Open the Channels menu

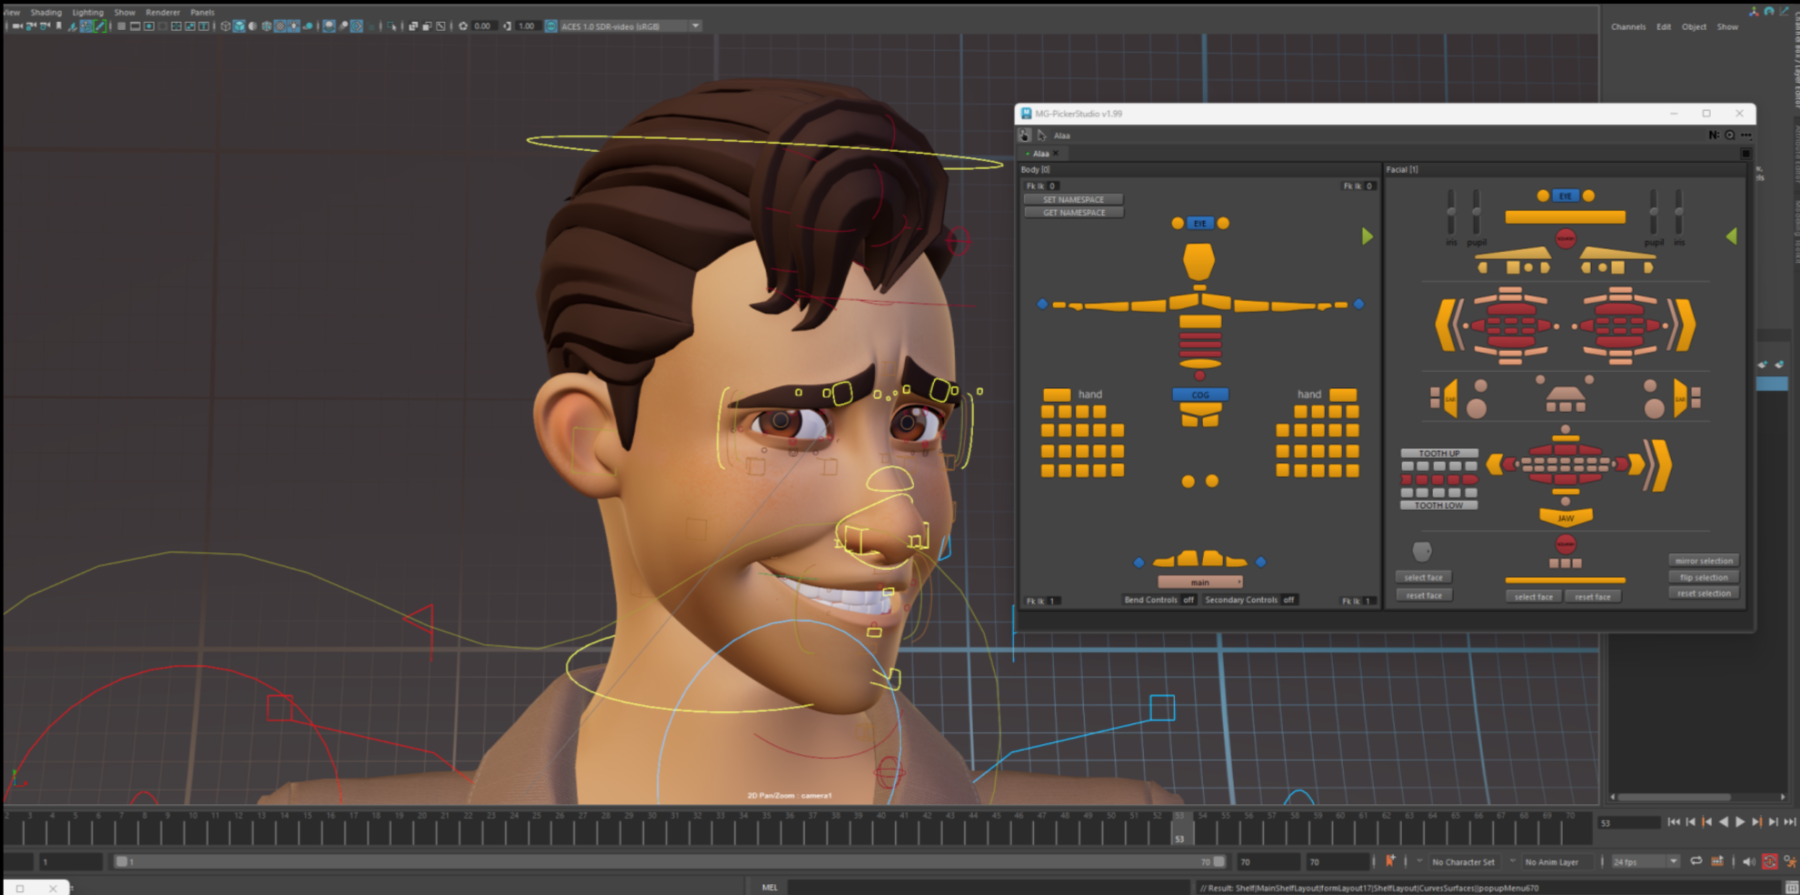coord(1628,27)
